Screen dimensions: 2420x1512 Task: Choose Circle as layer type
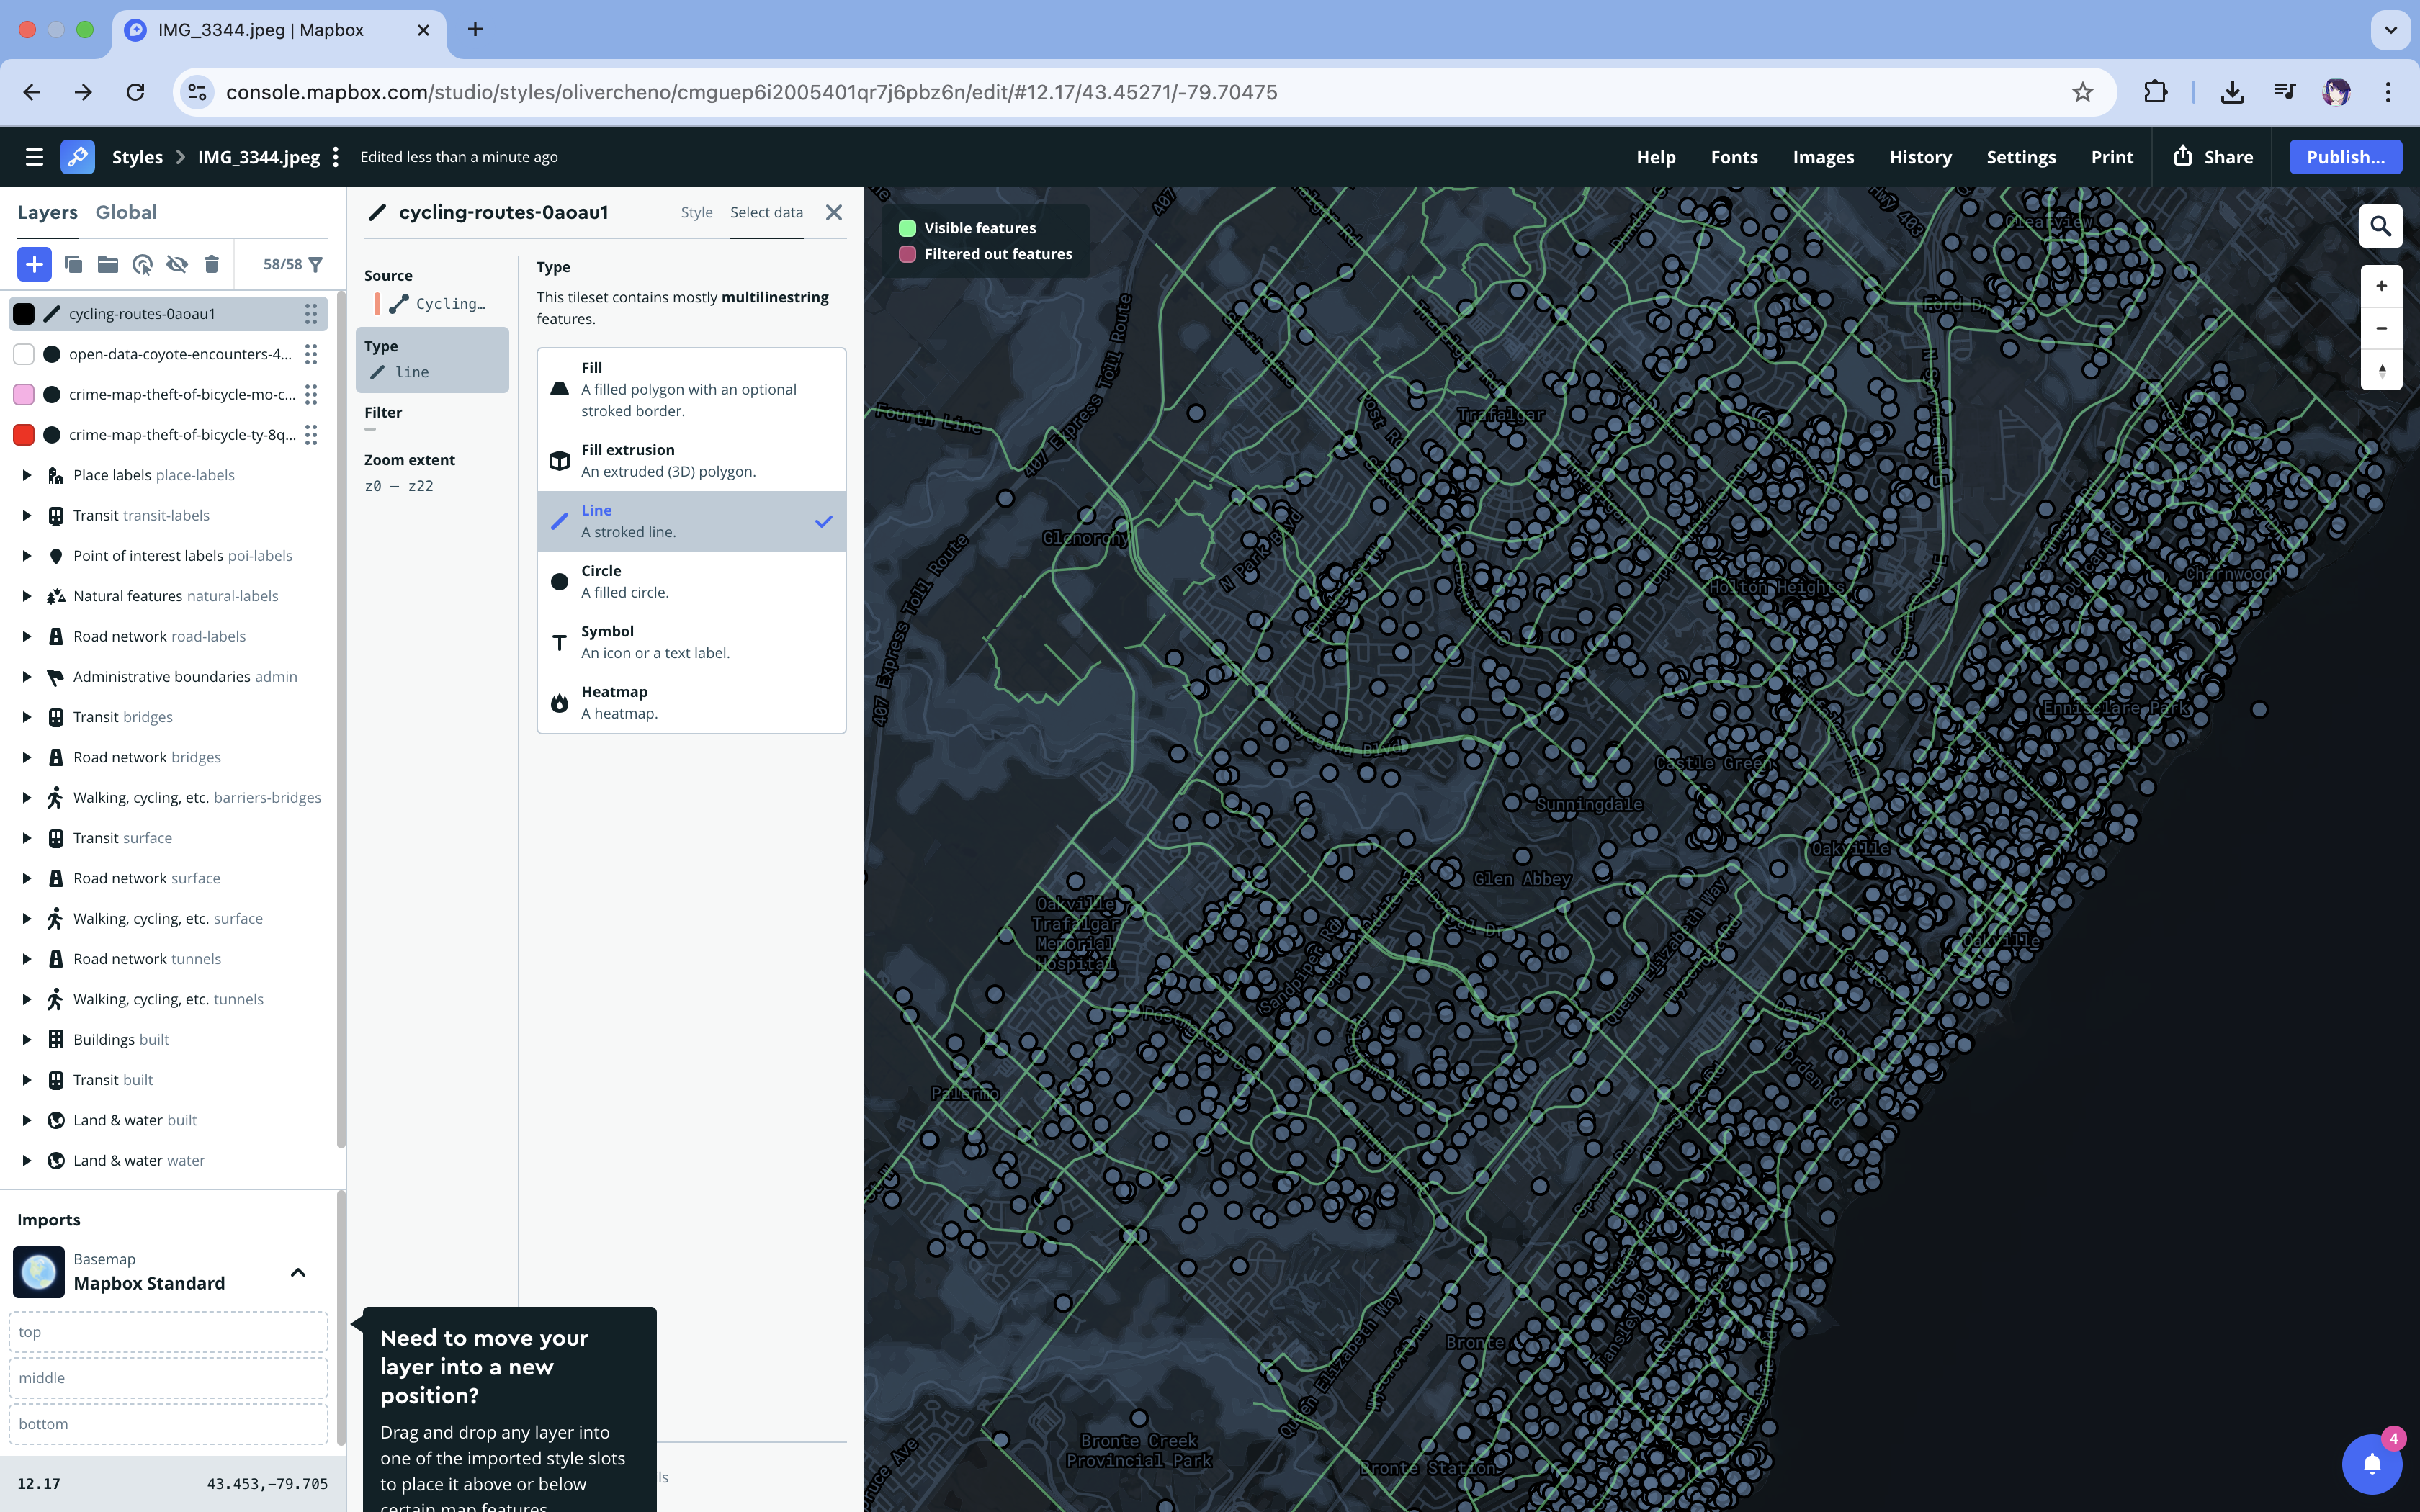[x=691, y=581]
